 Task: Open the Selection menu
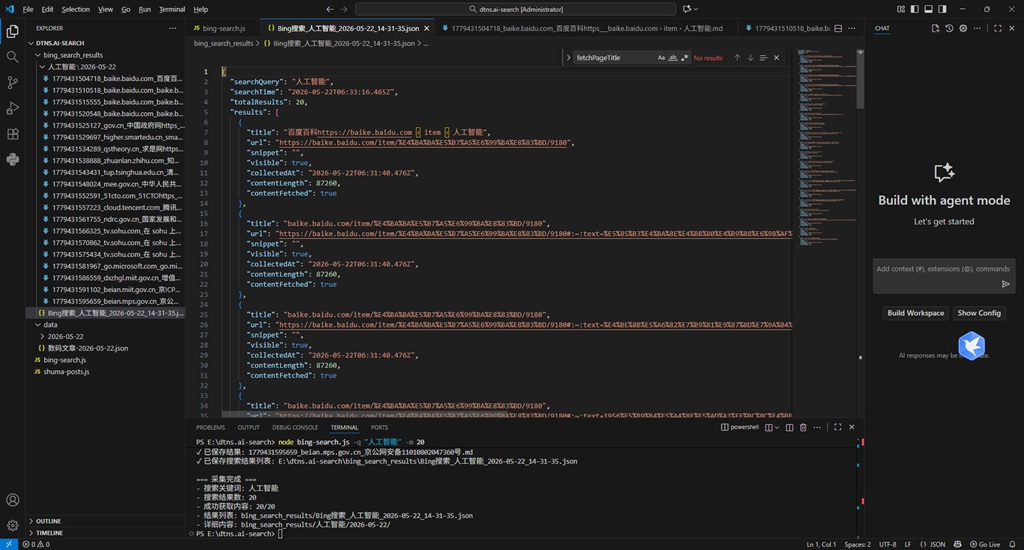coord(76,9)
